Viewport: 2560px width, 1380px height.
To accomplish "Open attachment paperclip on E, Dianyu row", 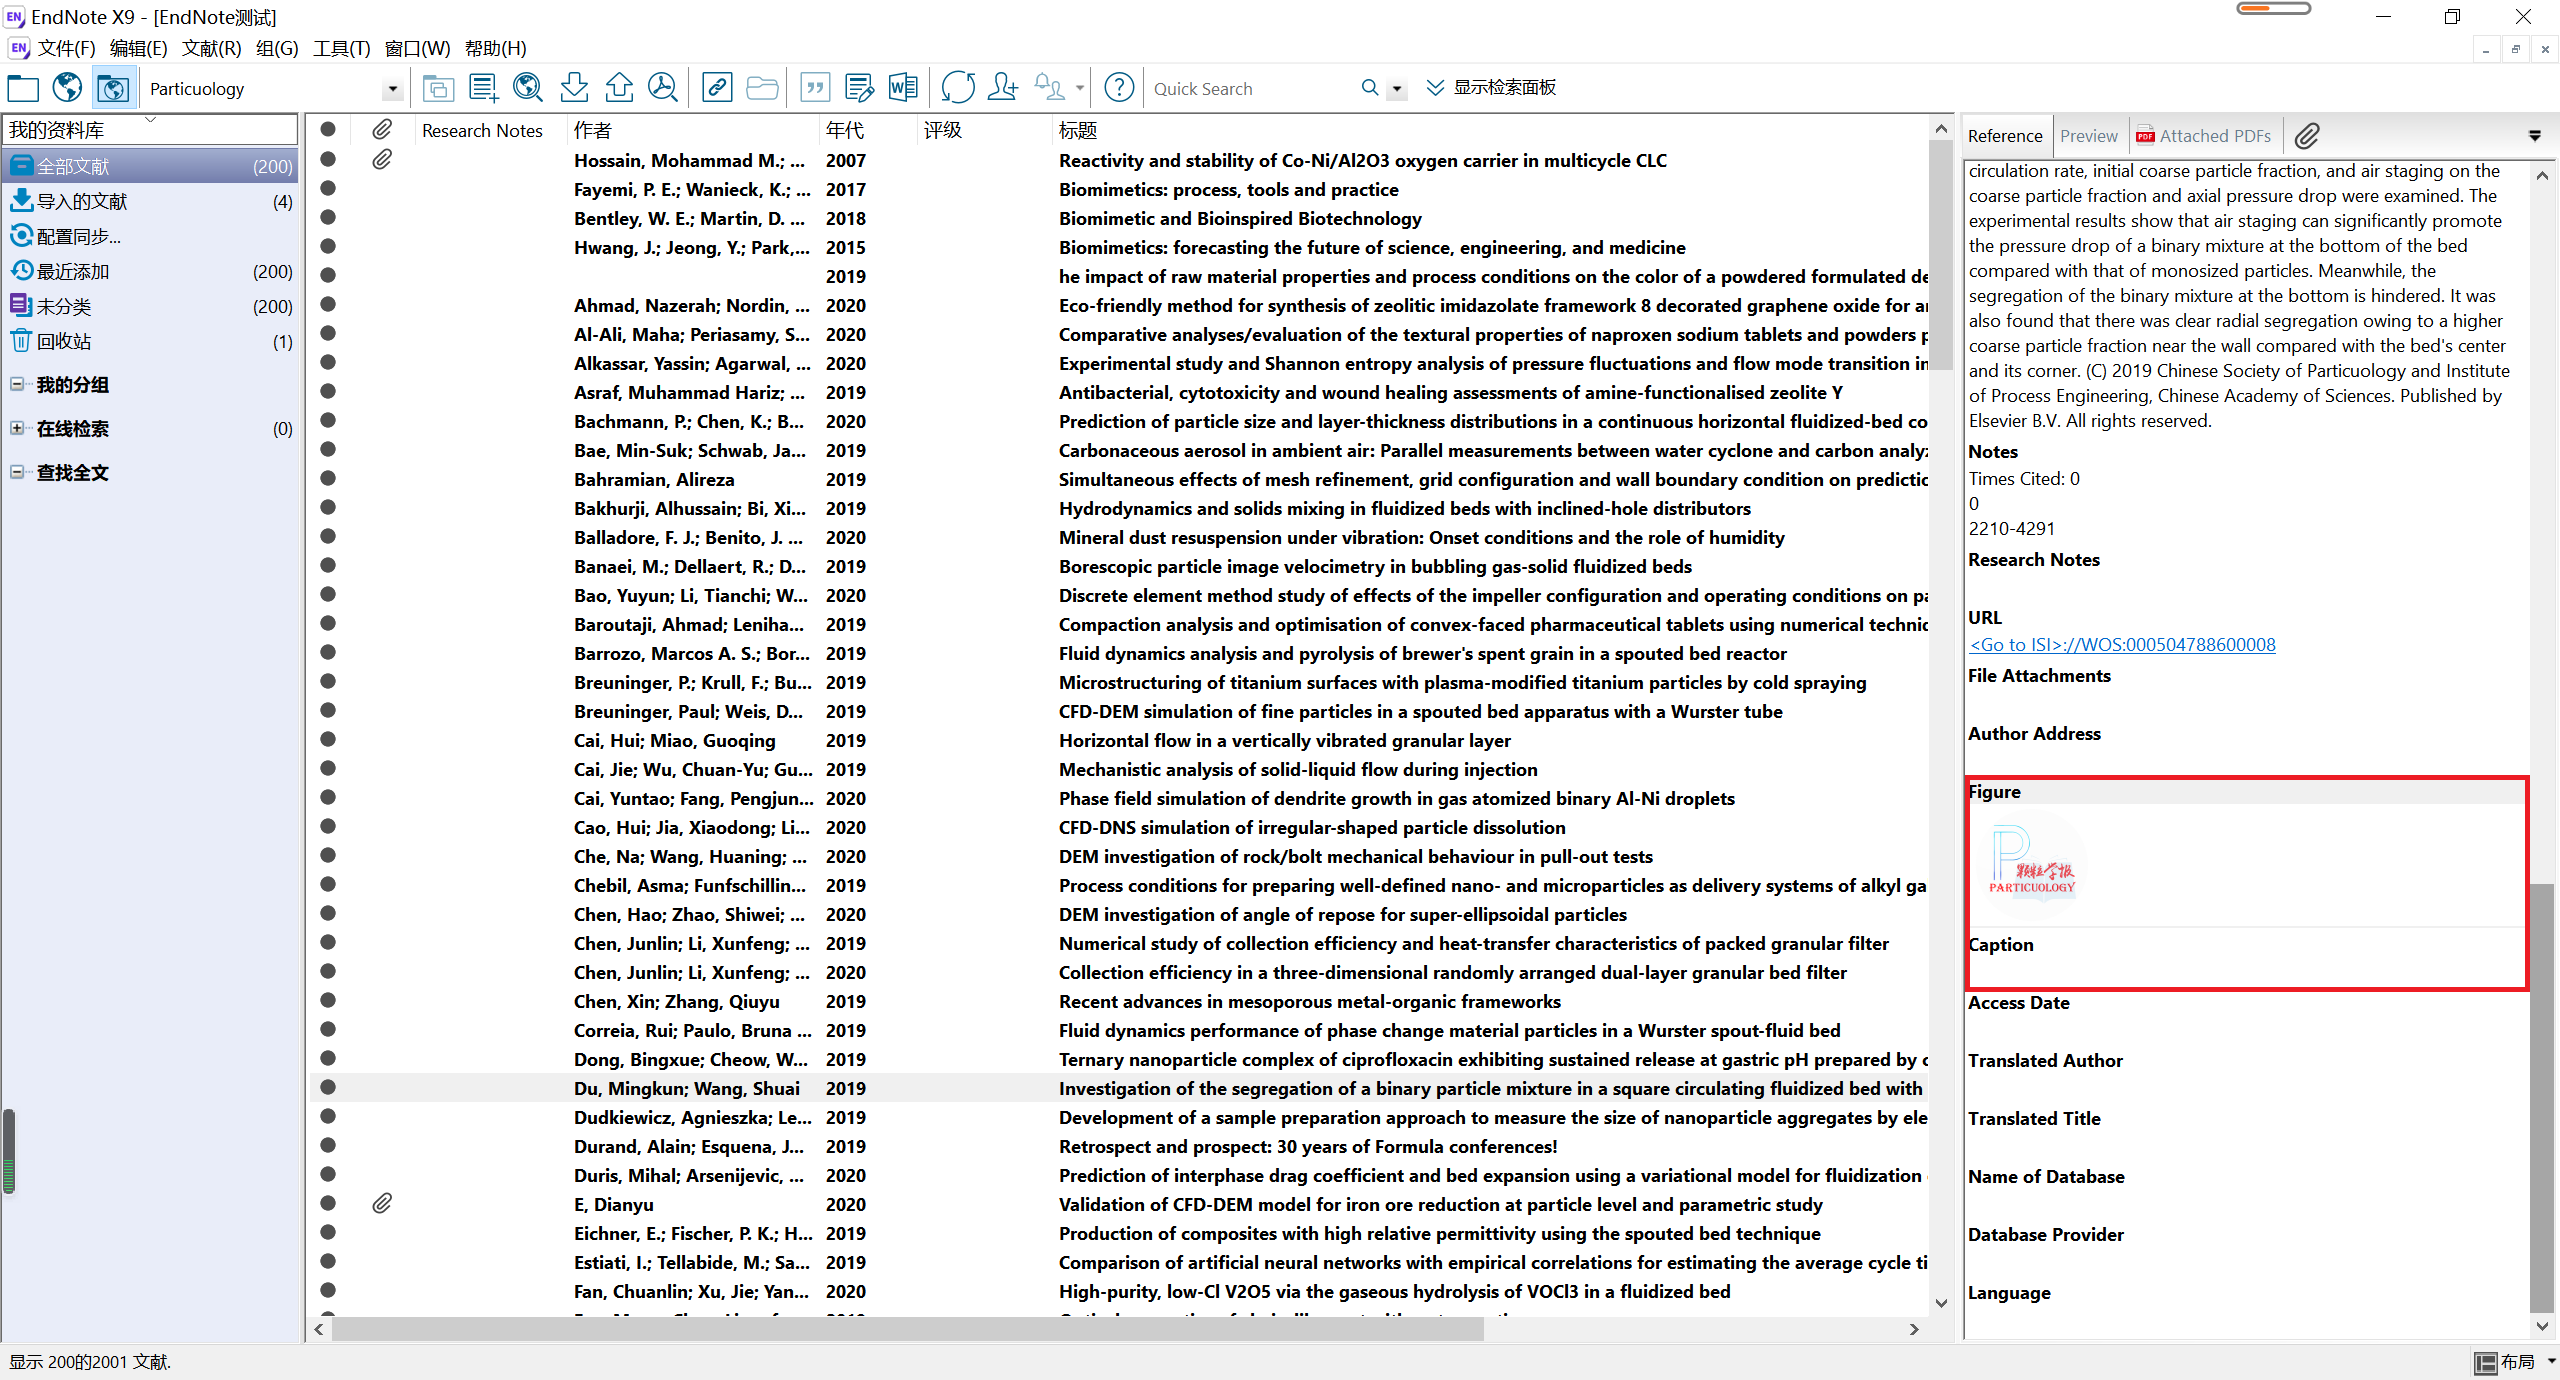I will tap(382, 1204).
